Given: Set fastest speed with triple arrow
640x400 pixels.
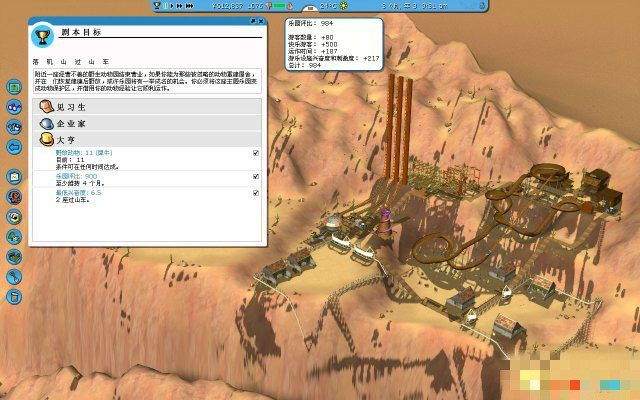Looking at the screenshot, I should click(189, 6).
